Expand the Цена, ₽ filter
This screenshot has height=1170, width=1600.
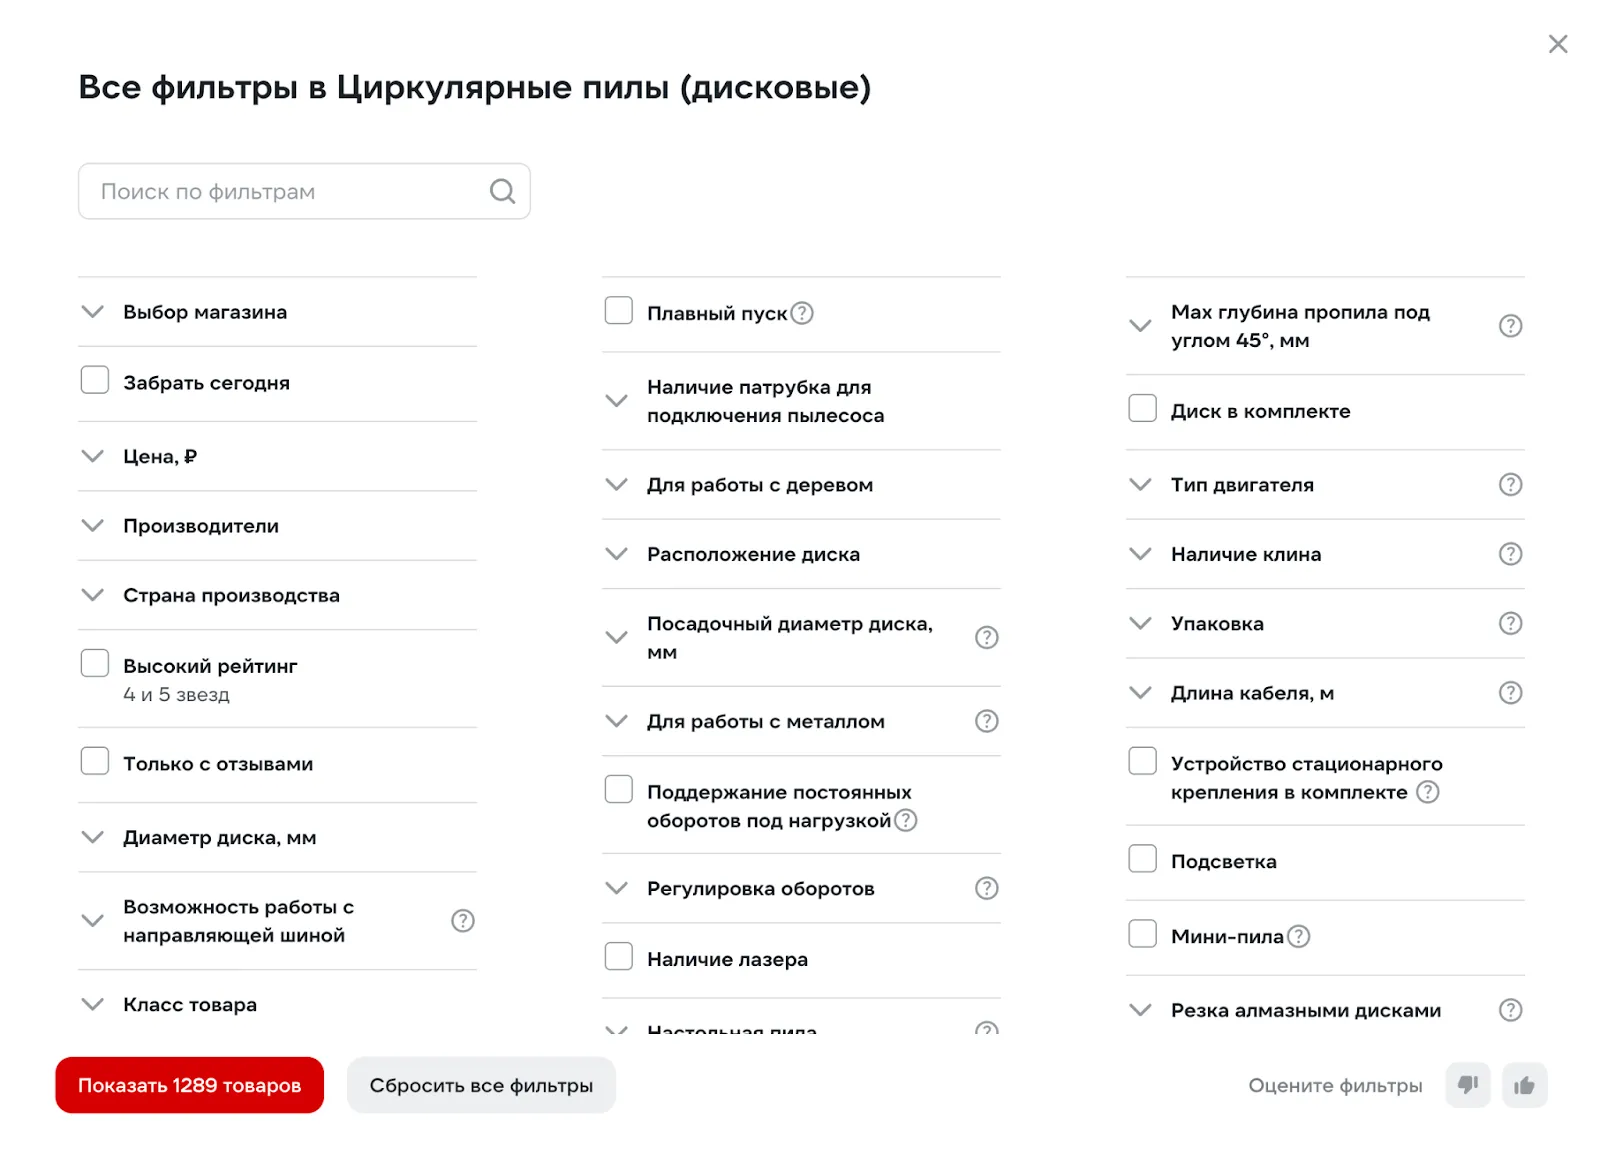(x=160, y=457)
